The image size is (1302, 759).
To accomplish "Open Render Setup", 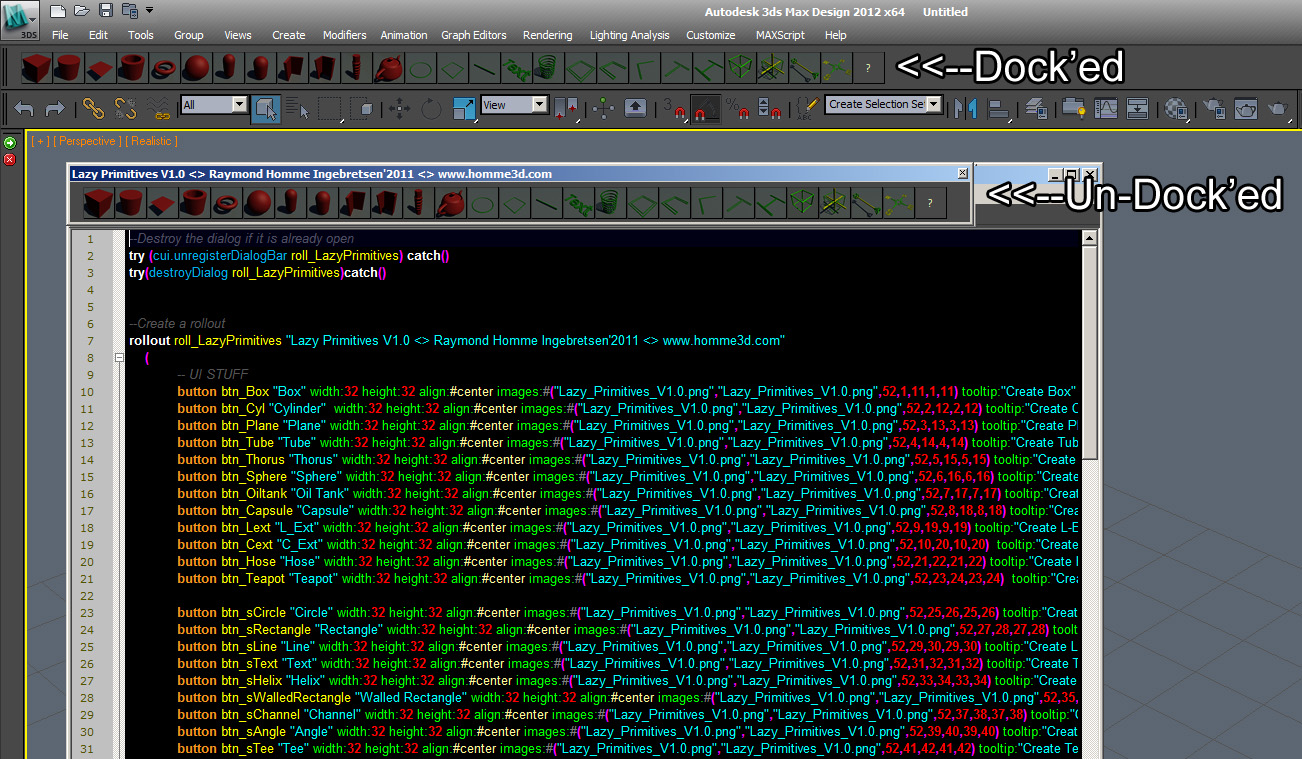I will click(x=1214, y=108).
